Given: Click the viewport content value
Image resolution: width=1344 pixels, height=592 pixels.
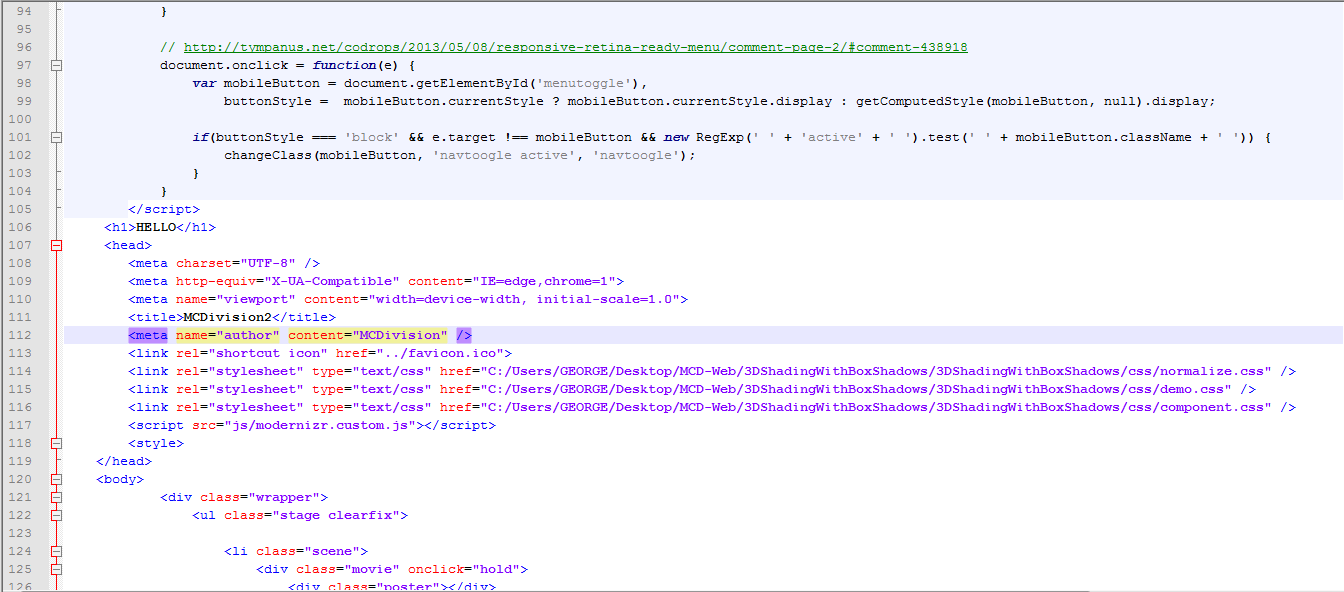Looking at the screenshot, I should pos(524,299).
